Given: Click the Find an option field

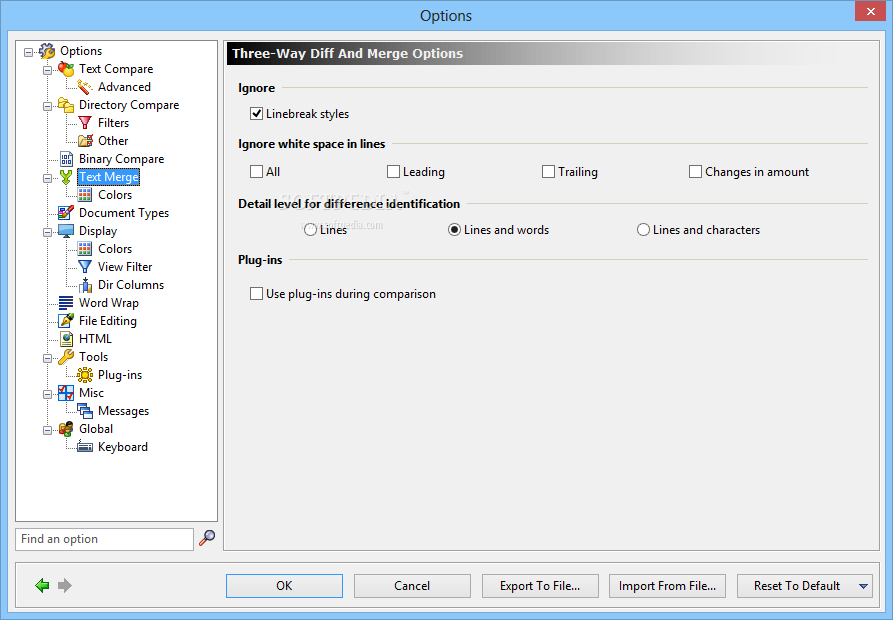Looking at the screenshot, I should 104,539.
